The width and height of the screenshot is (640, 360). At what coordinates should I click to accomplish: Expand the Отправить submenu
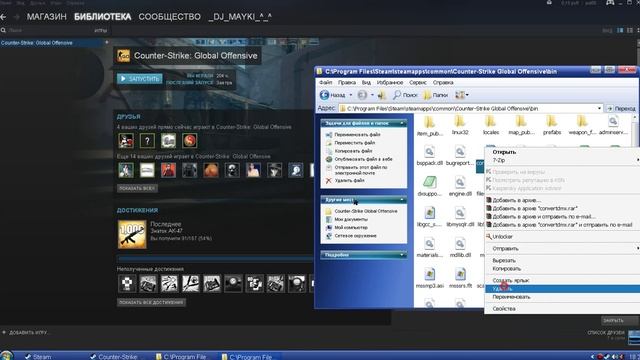pyautogui.click(x=562, y=248)
